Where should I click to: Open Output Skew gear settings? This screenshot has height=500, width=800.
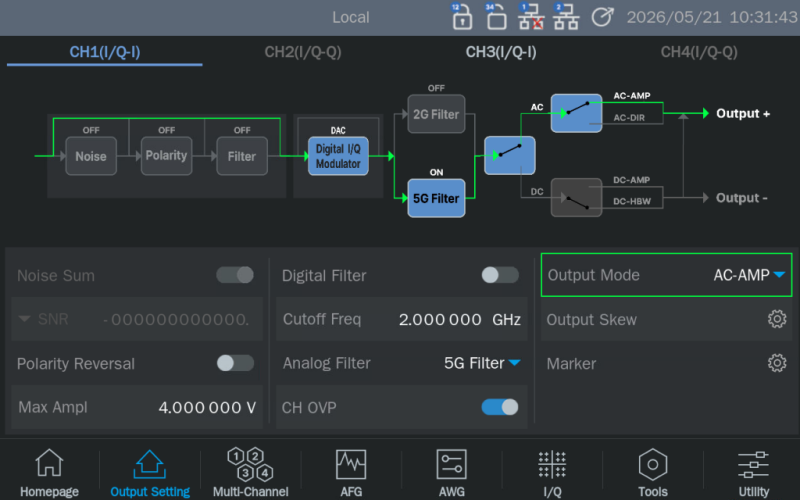coord(777,319)
